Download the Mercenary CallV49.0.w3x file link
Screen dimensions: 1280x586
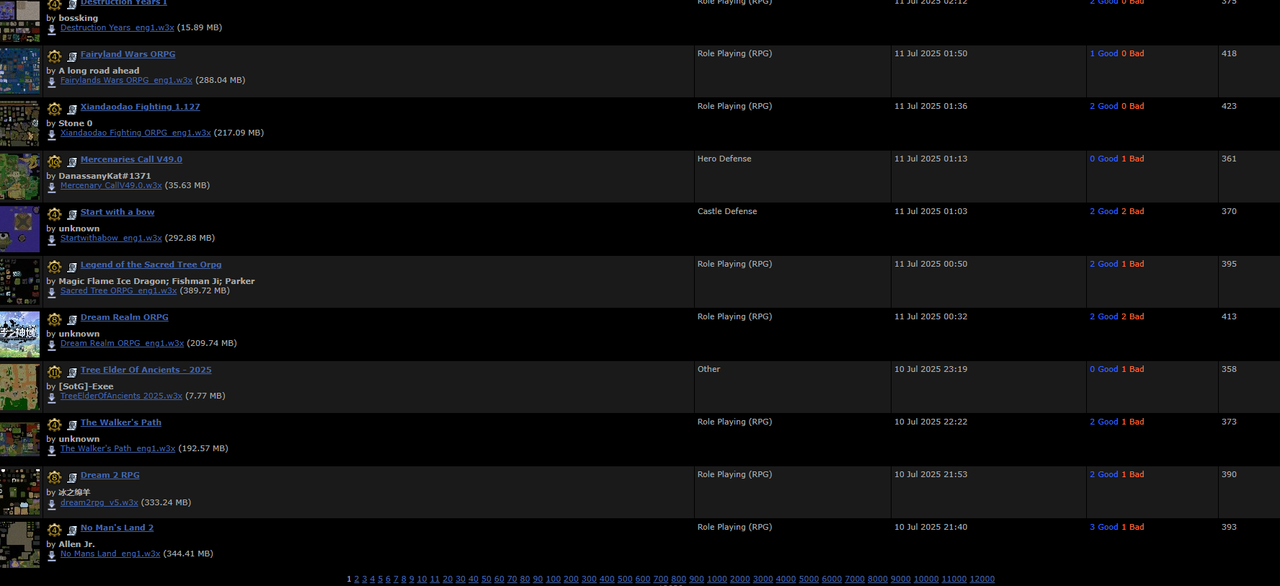(x=111, y=186)
